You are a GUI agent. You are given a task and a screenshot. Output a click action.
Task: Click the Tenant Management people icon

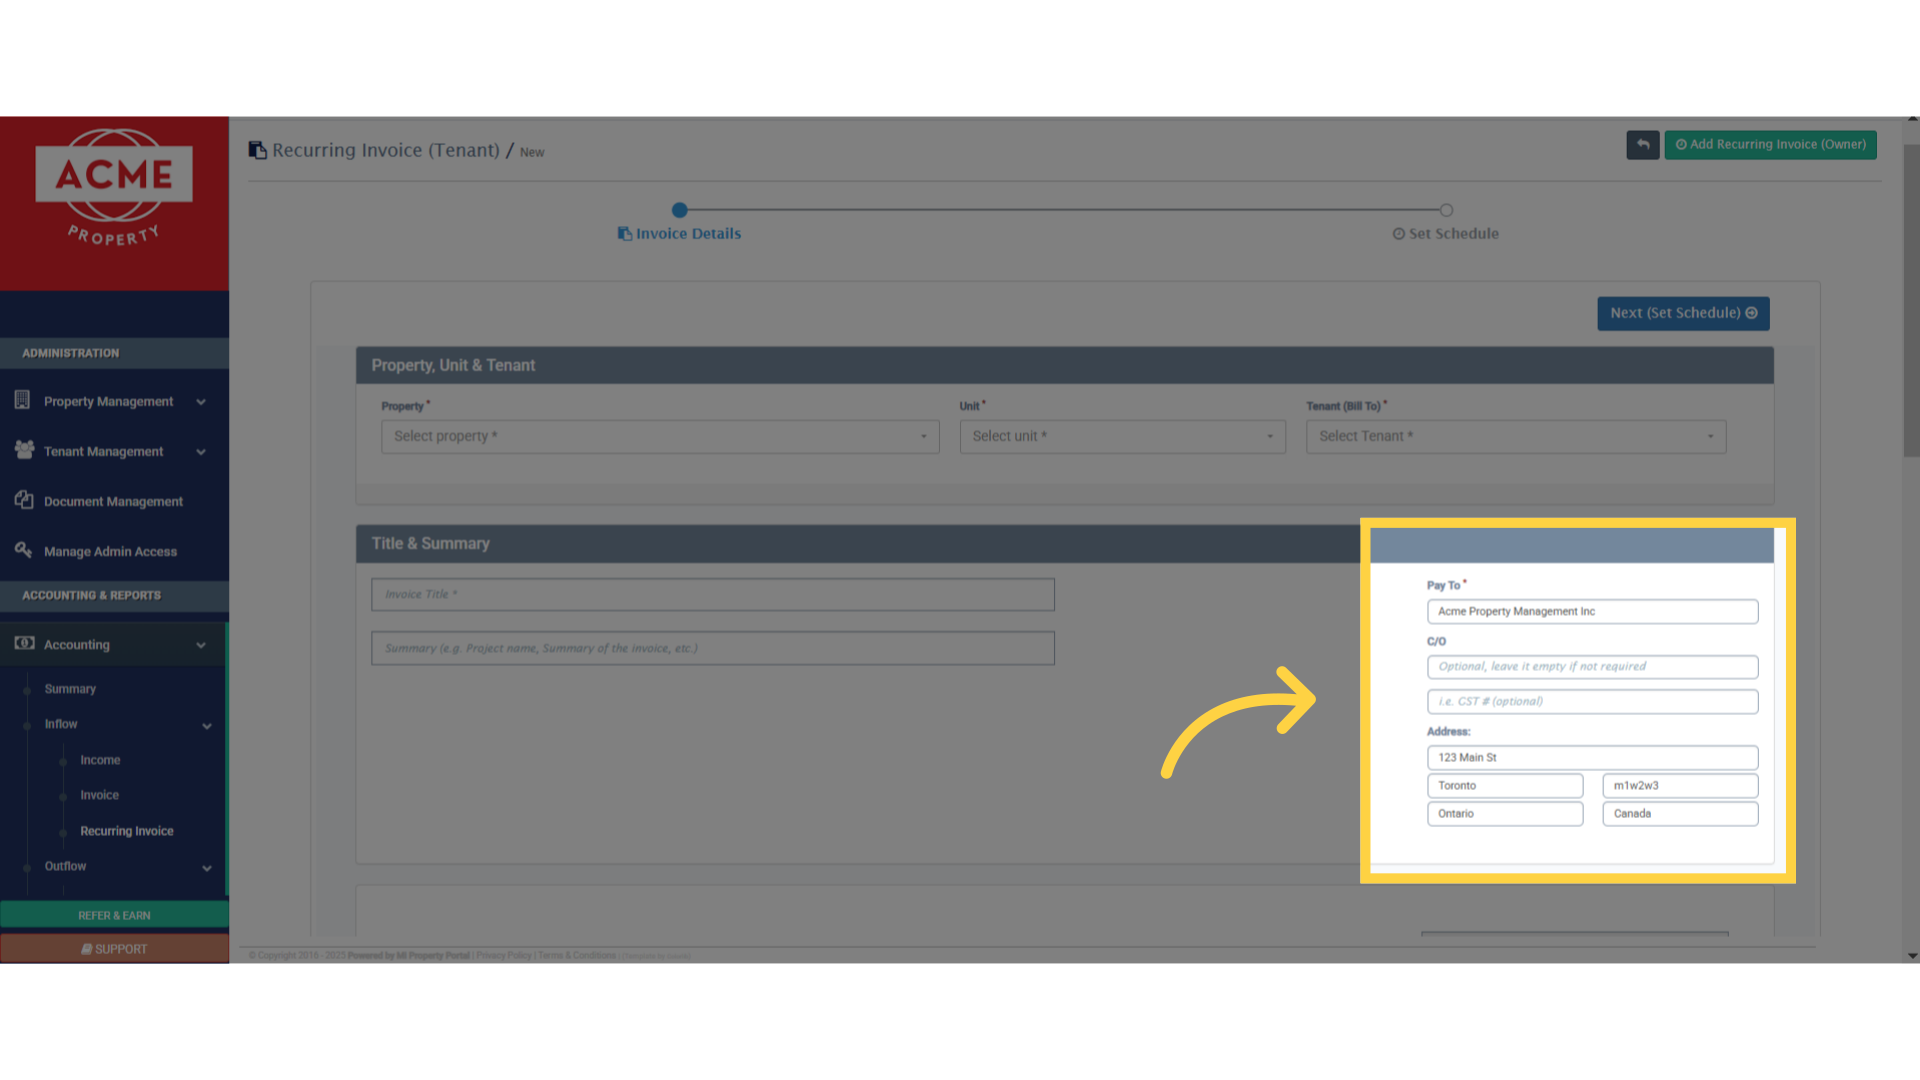pos(24,450)
